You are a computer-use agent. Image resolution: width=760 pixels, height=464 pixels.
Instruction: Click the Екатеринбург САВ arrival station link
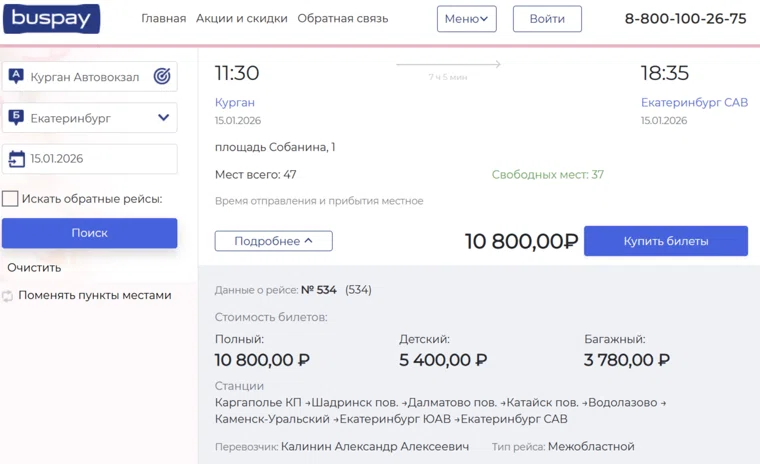pyautogui.click(x=694, y=103)
